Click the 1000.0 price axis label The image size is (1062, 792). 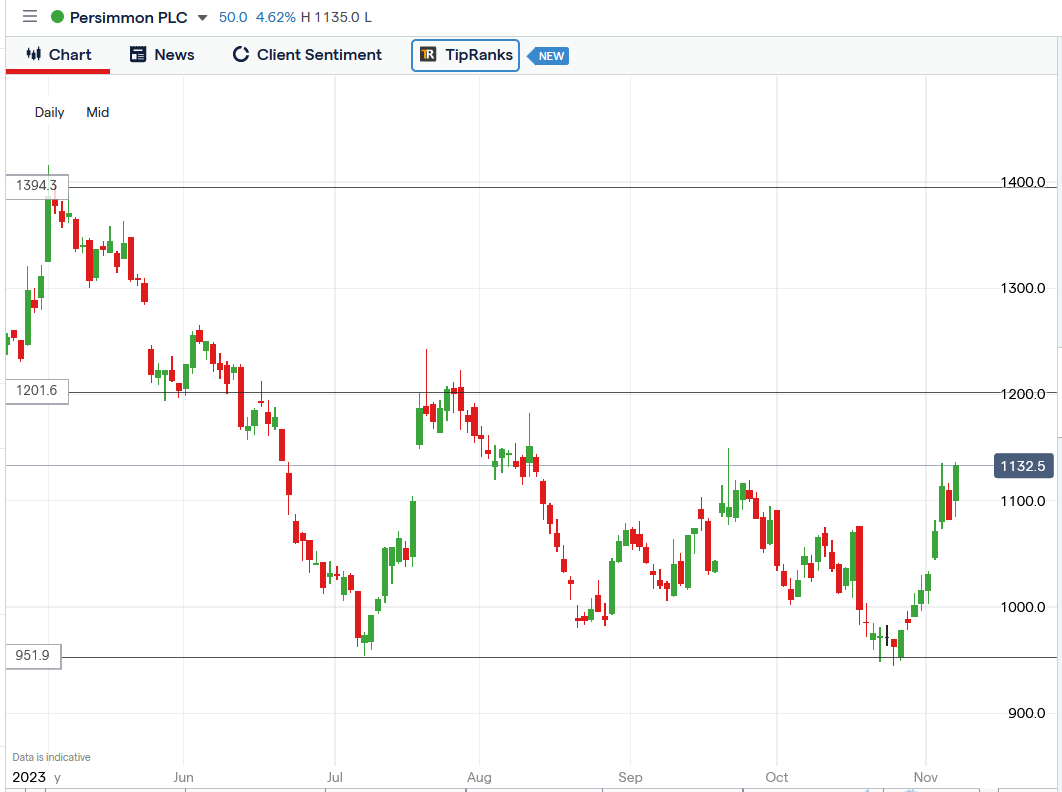(x=1023, y=608)
